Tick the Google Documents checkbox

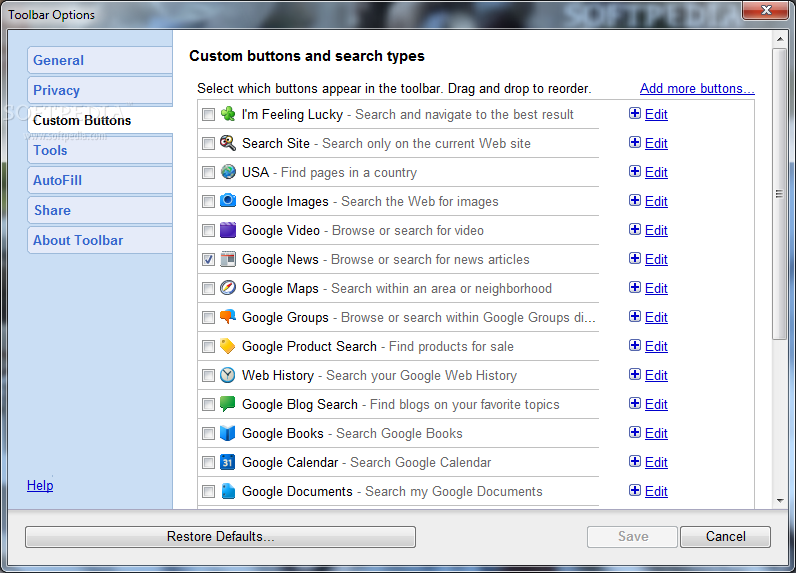point(208,491)
